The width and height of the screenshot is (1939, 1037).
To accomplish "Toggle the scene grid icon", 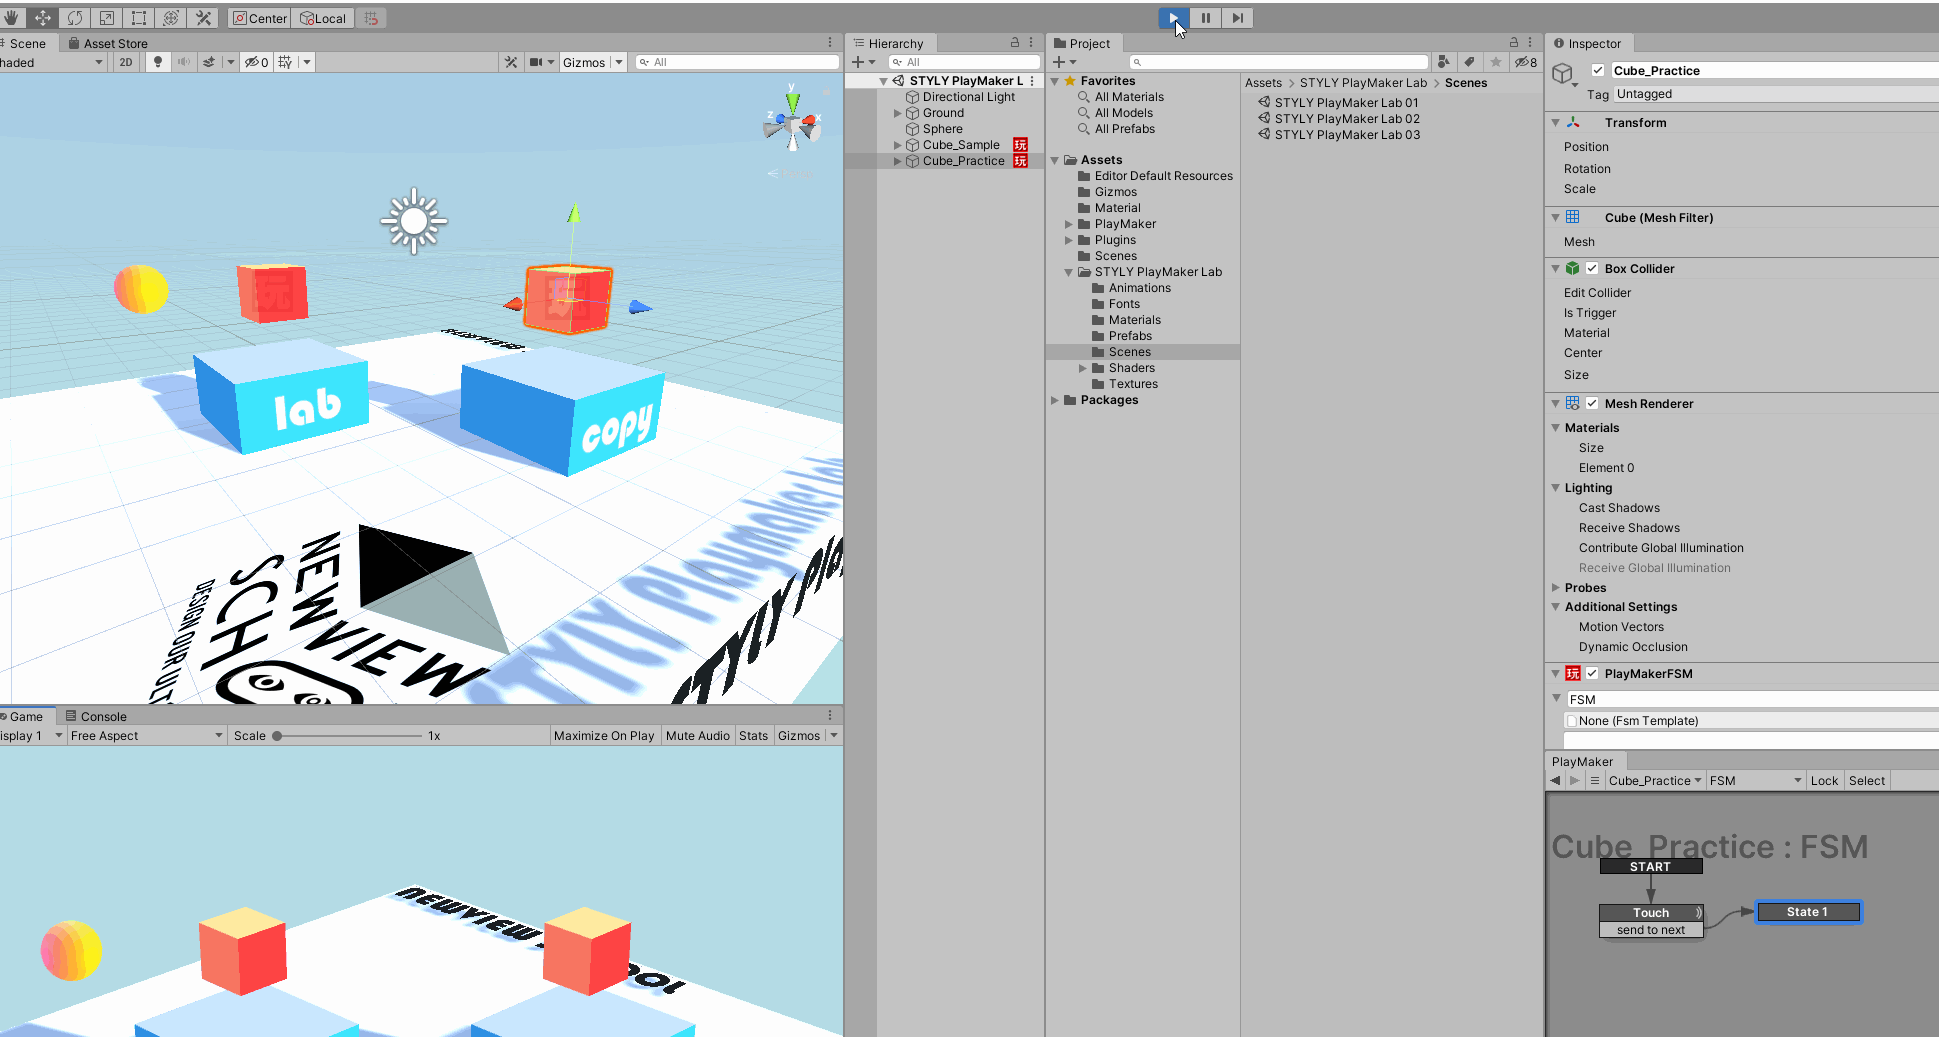I will [x=286, y=62].
